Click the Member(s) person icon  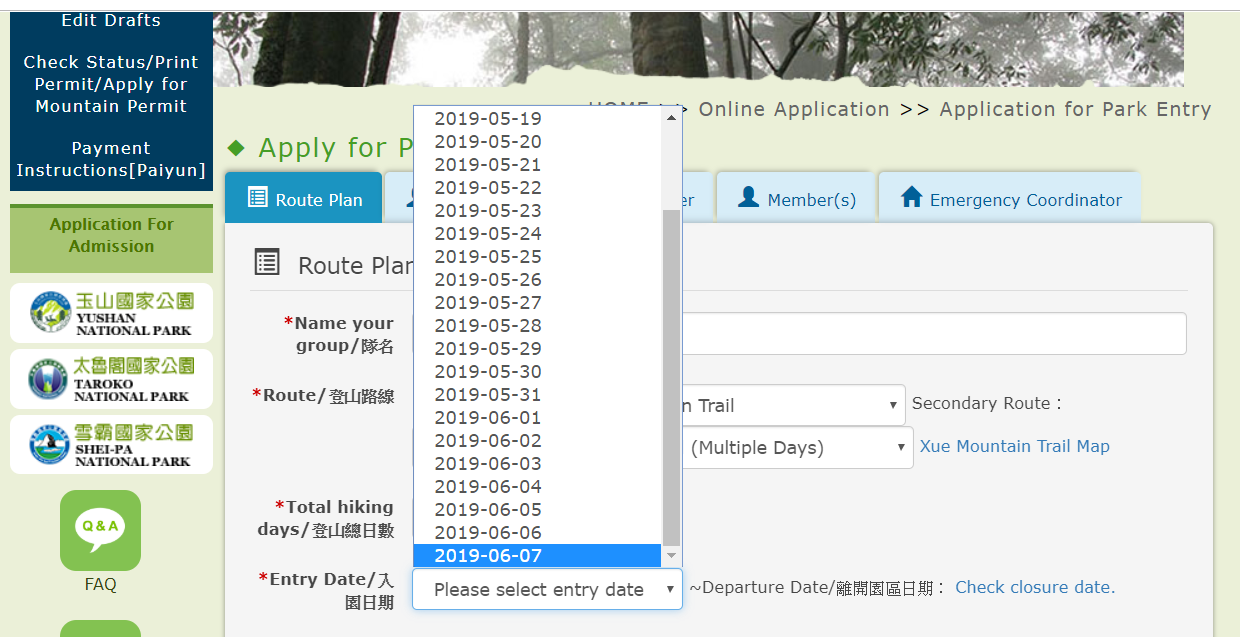pos(748,197)
